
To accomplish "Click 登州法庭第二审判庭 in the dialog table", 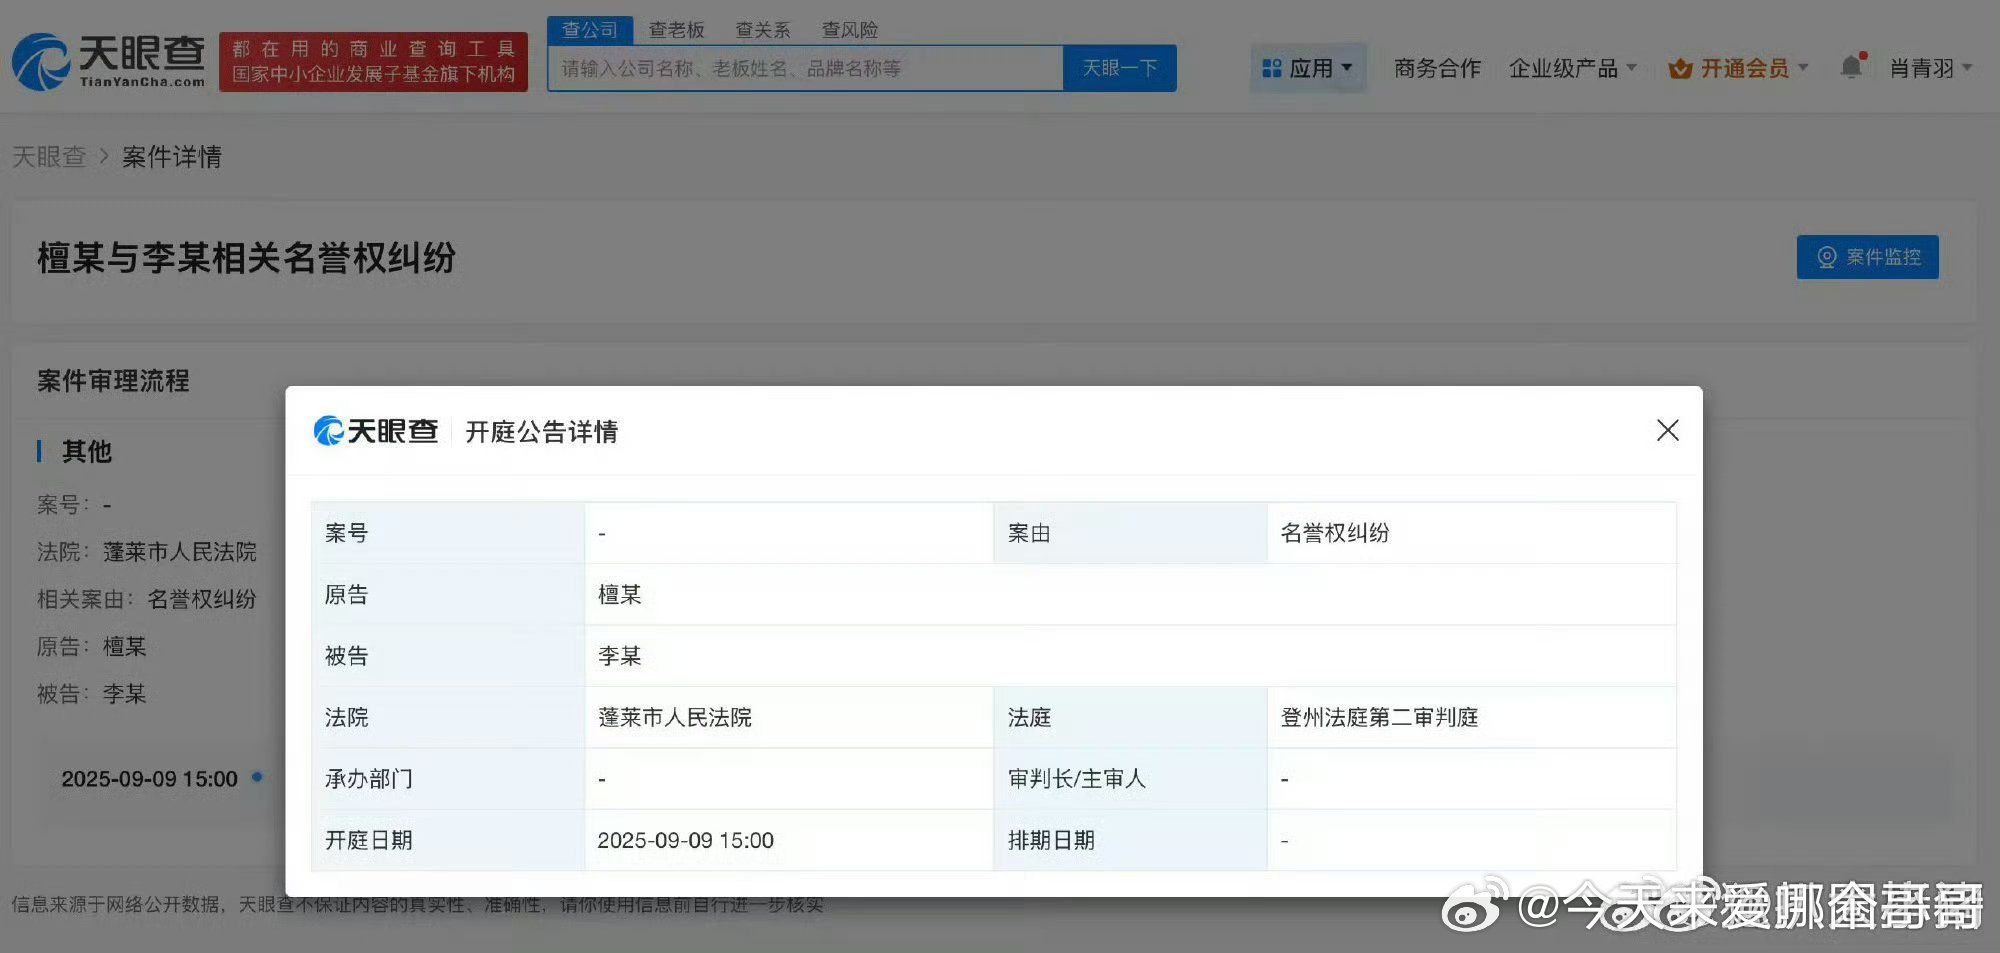I will [1379, 717].
